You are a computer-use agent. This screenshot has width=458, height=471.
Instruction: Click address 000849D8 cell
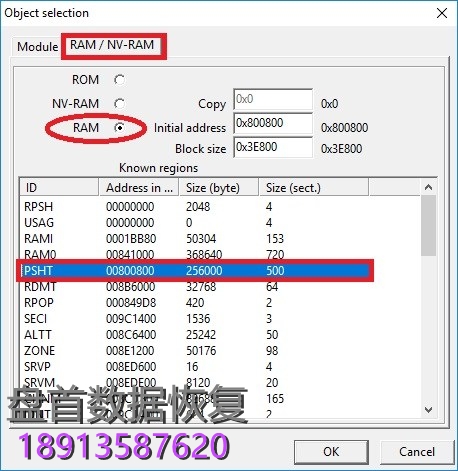(131, 303)
